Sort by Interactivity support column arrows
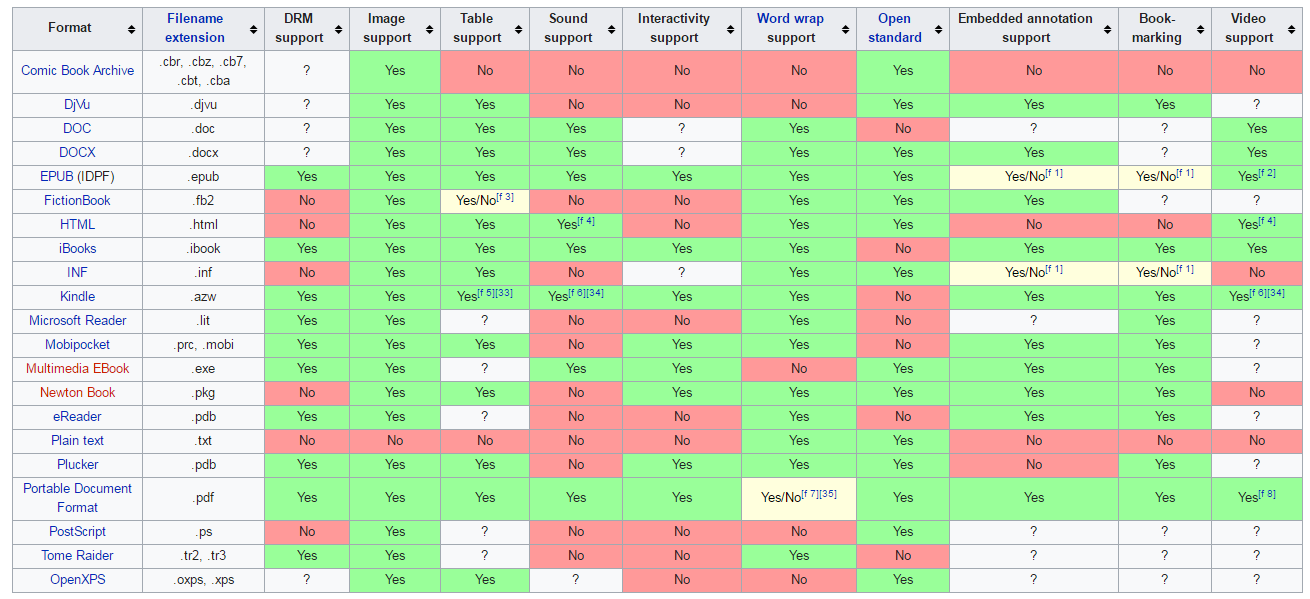Viewport: 1310px width, 599px height. (731, 29)
